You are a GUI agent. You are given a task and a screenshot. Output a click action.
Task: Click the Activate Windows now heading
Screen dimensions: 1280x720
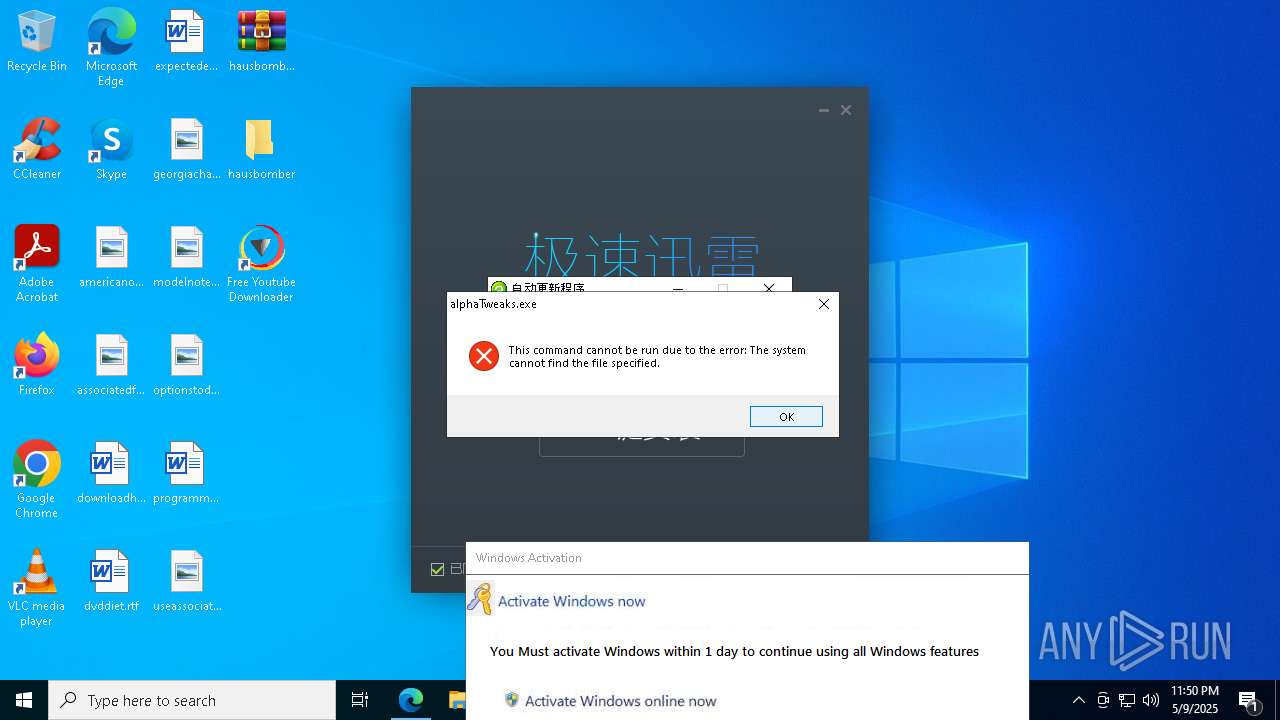pos(571,601)
